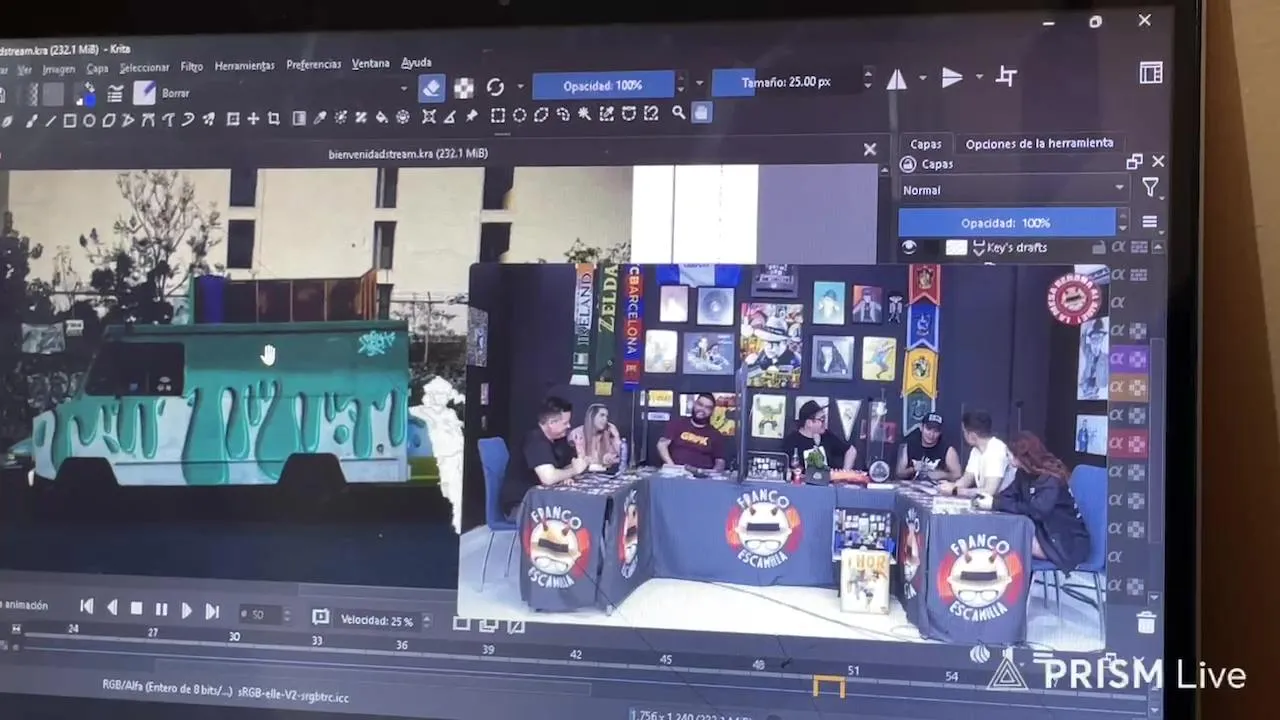Screen dimensions: 1280x720
Task: Select the Fill bucket tool
Action: pos(381,117)
